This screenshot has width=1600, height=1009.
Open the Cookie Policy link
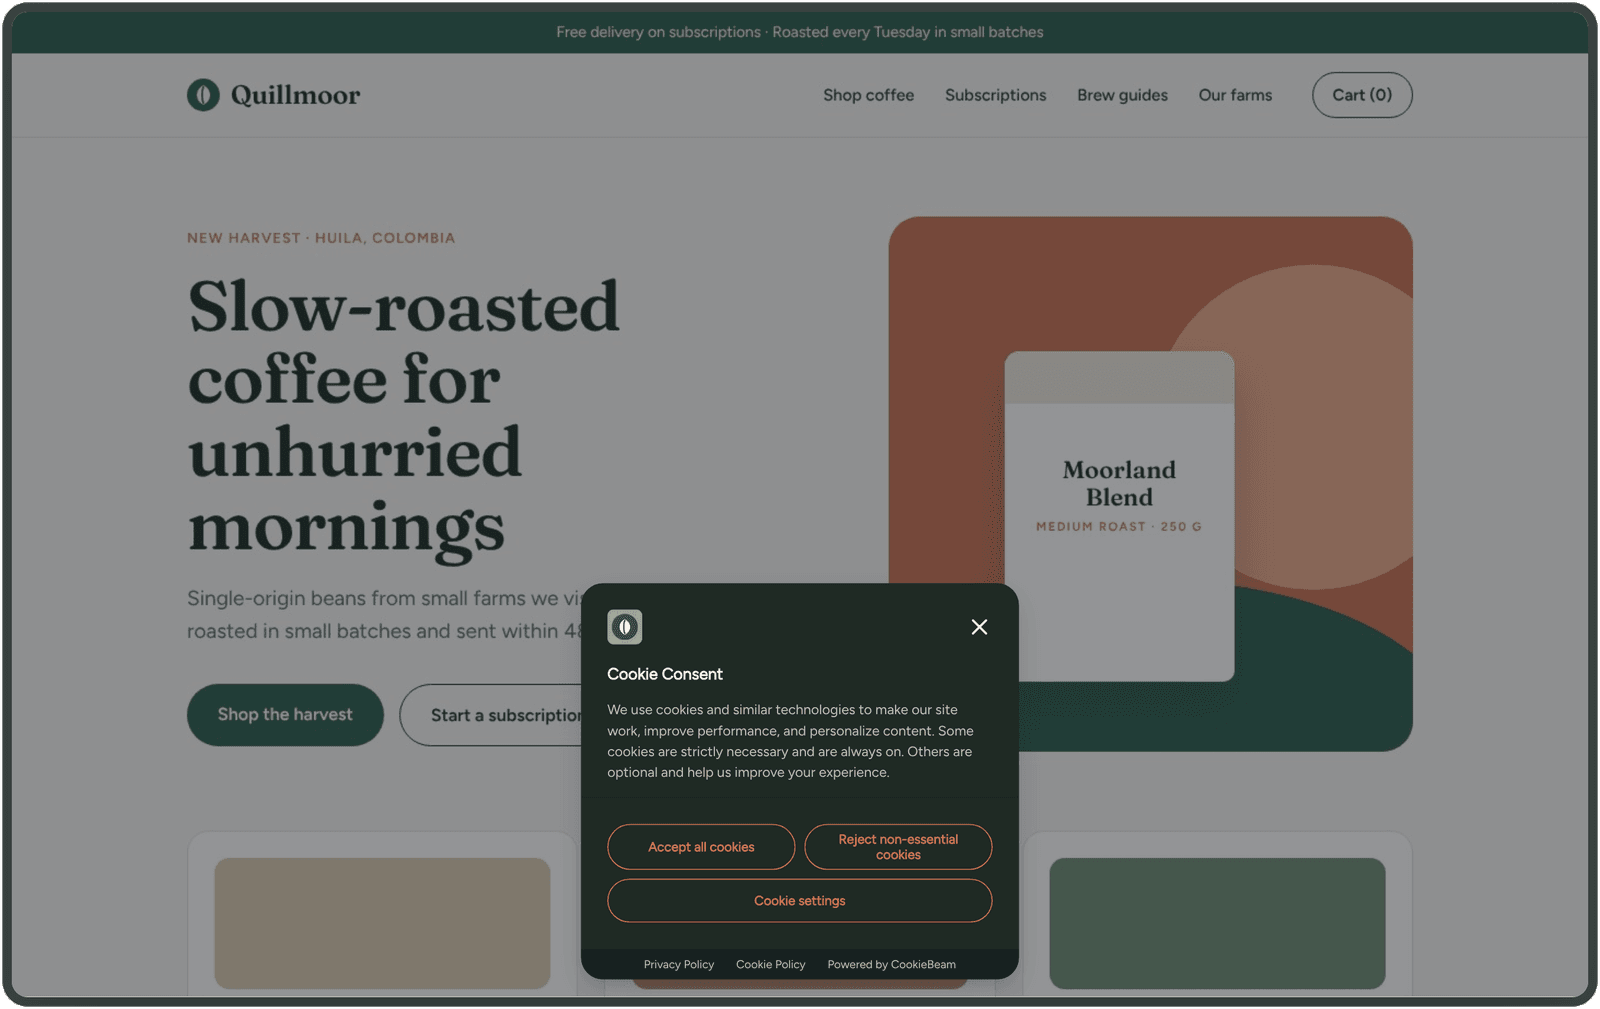coord(771,965)
